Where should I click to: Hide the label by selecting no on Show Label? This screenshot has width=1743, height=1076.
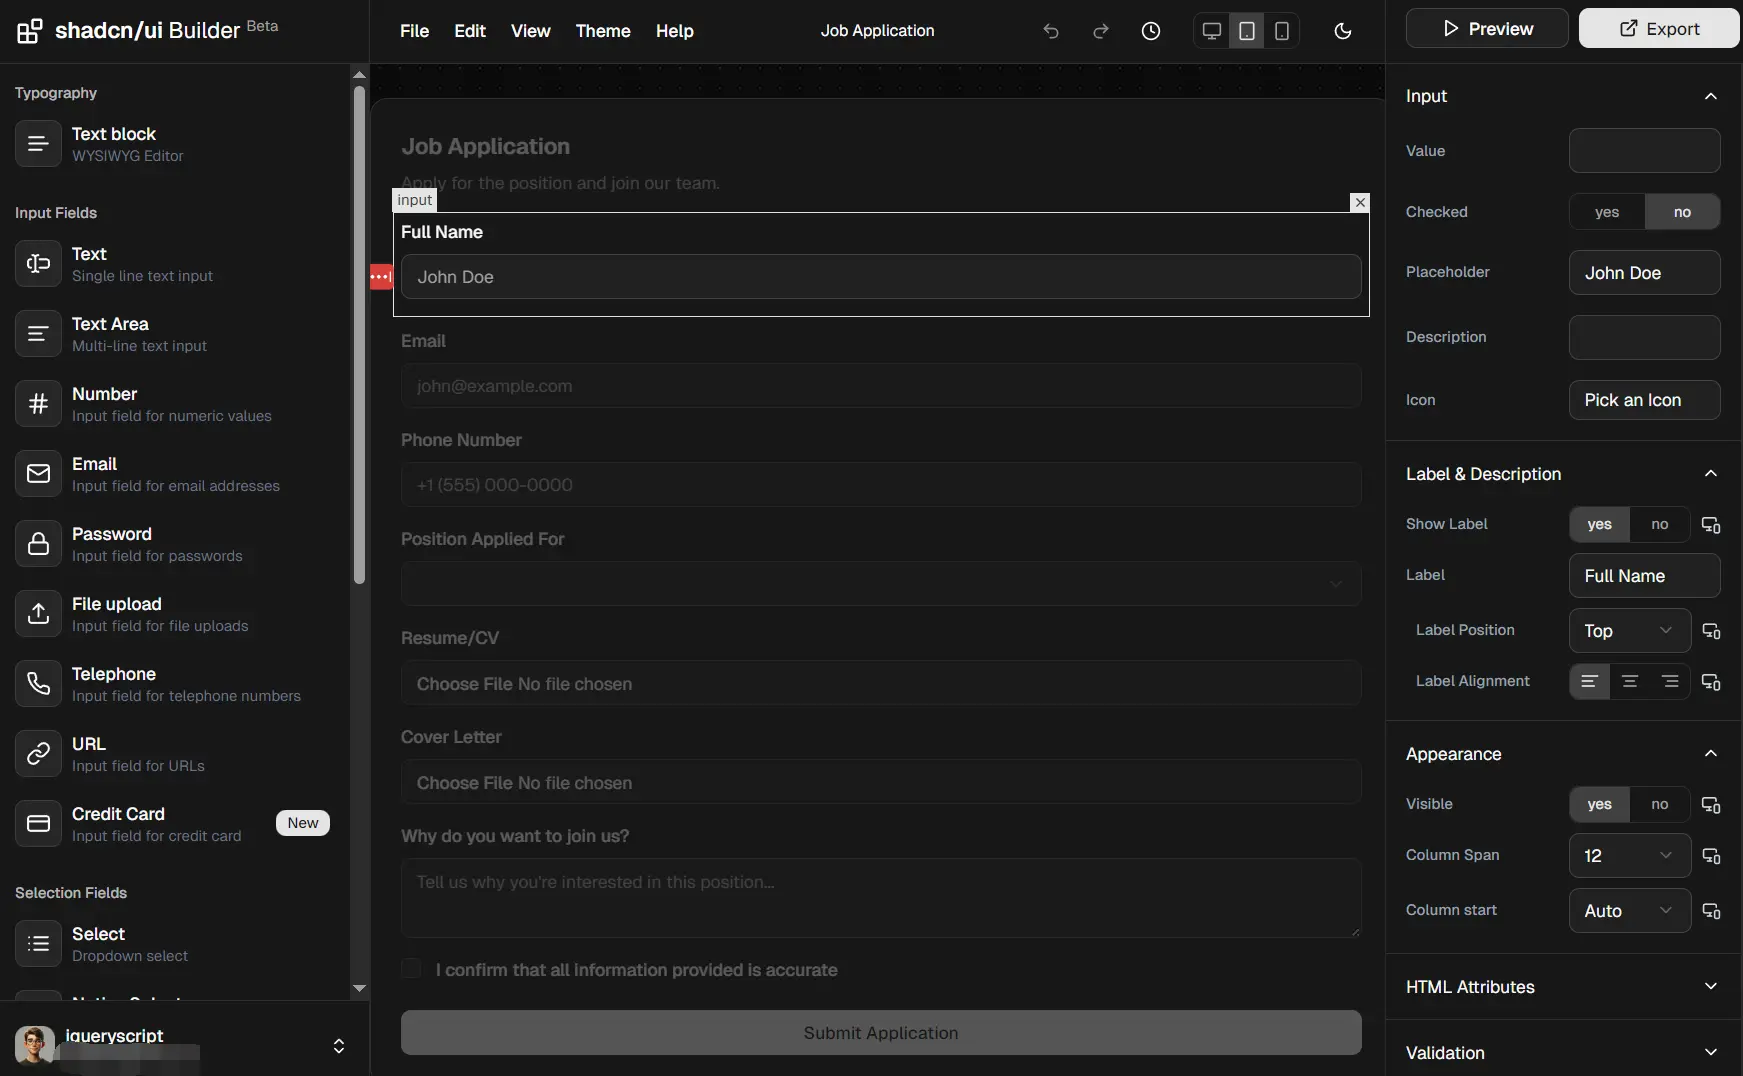coord(1661,524)
